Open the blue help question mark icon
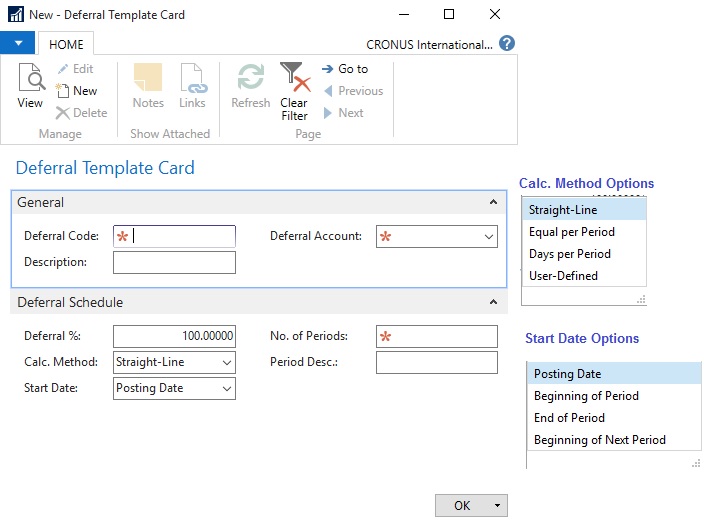The width and height of the screenshot is (704, 525). point(507,44)
